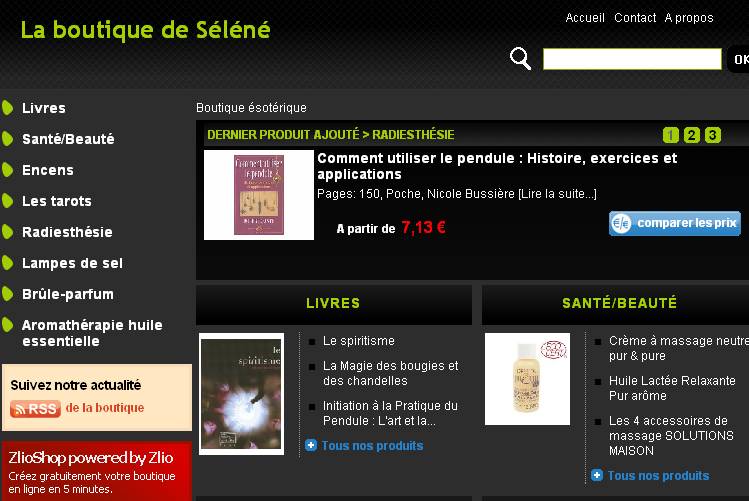Viewport: 749px width, 501px height.
Task: Click the green leaf bullet next to Livres
Action: pos(8,108)
